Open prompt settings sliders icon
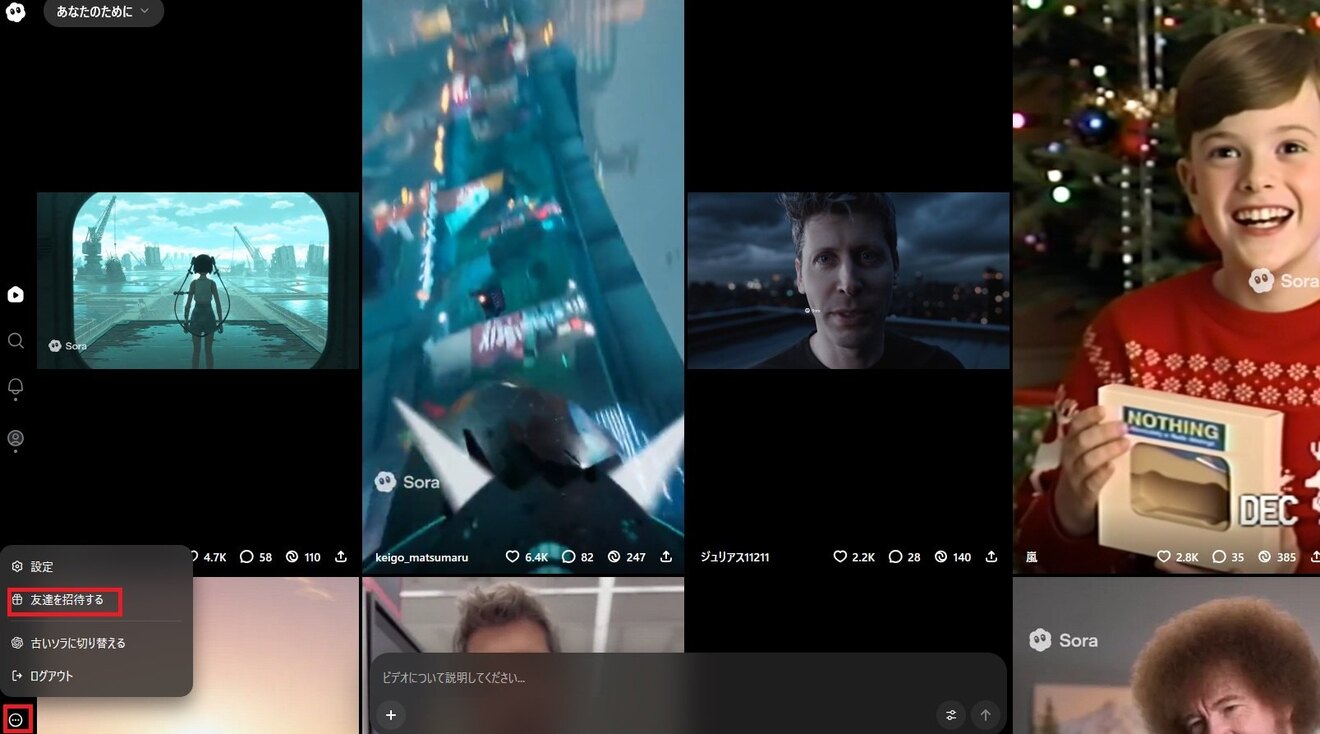Image resolution: width=1320 pixels, height=734 pixels. tap(951, 715)
